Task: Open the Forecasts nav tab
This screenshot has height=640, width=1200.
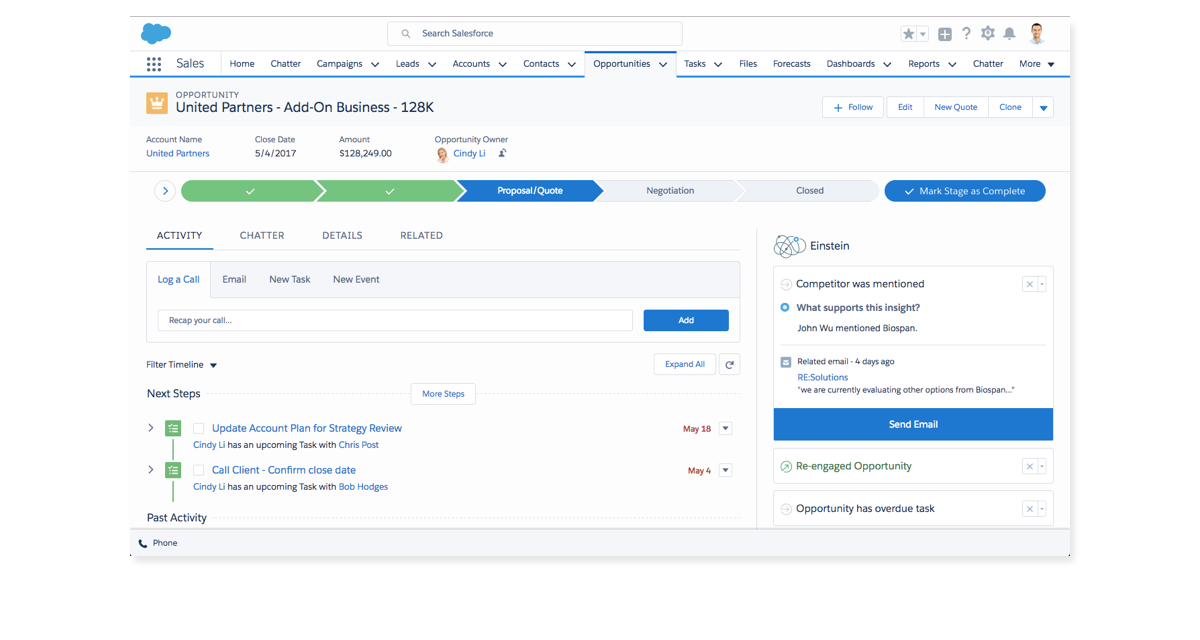Action: pos(791,64)
